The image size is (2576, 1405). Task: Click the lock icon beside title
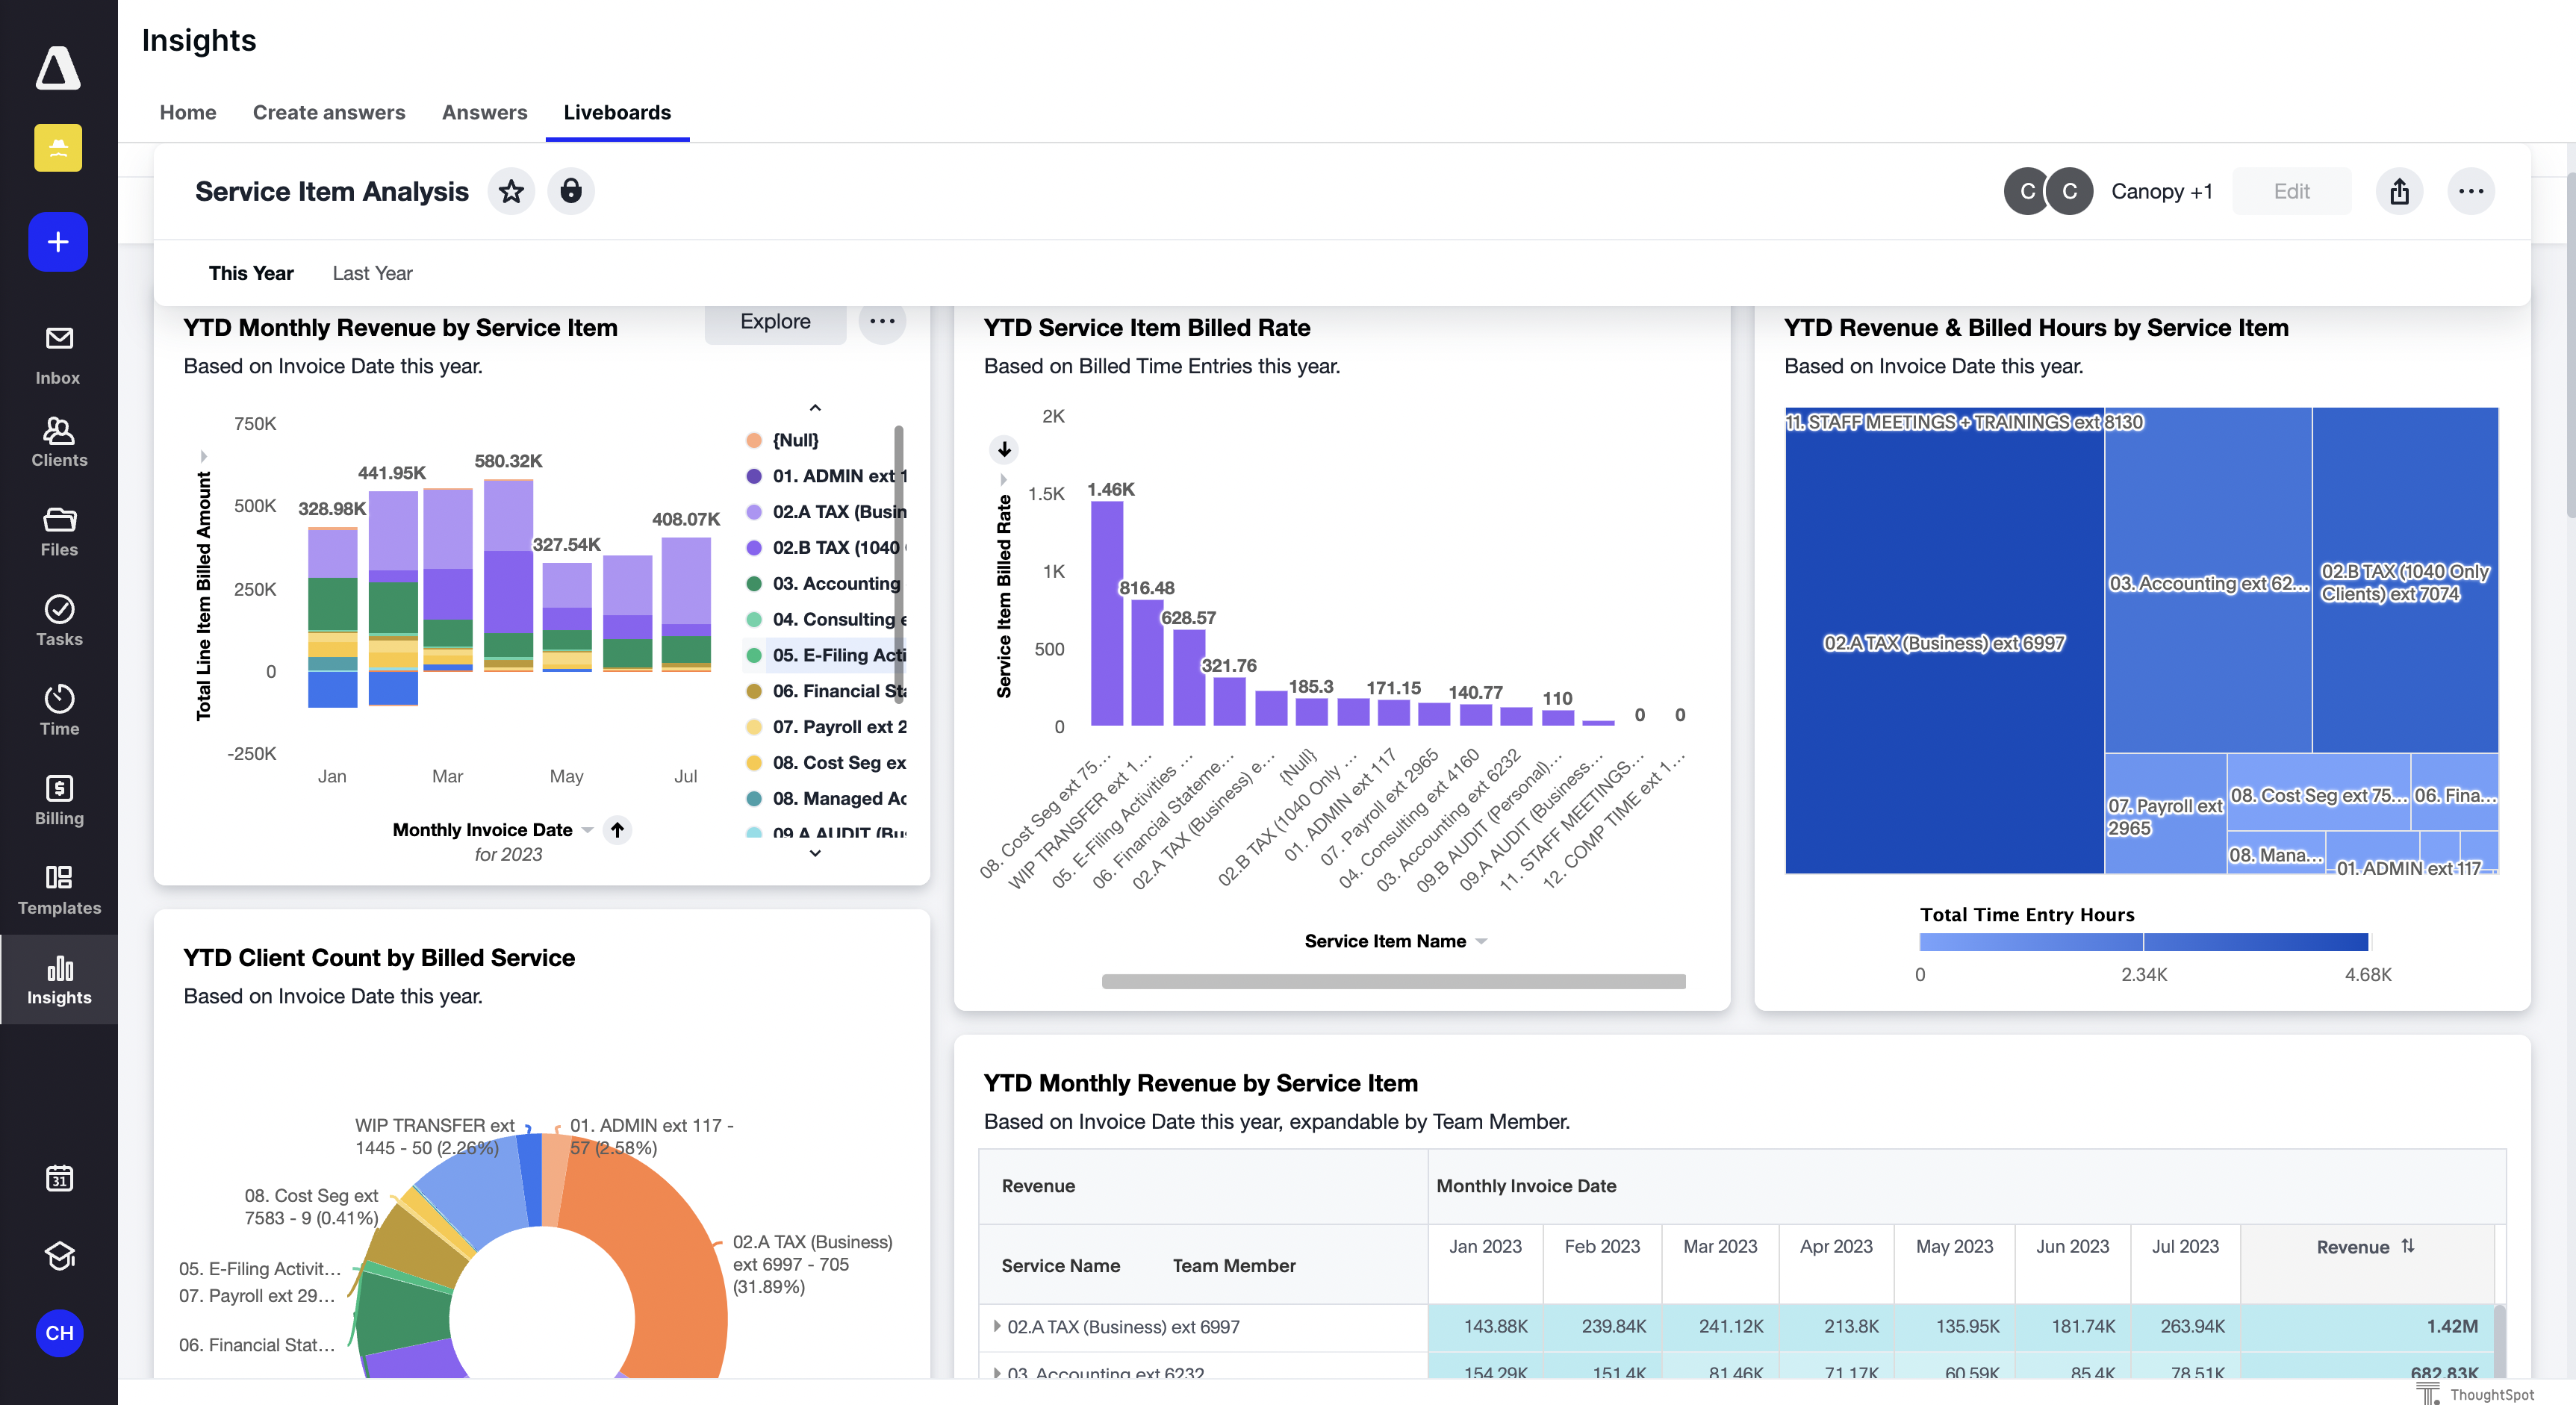pyautogui.click(x=570, y=191)
